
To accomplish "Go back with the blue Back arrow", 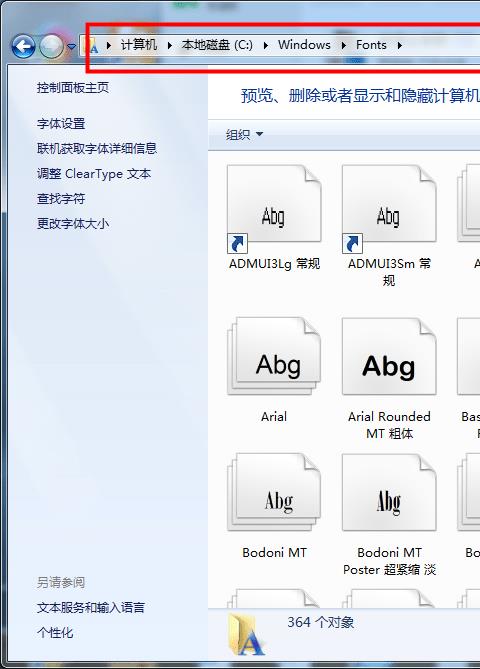I will pos(23,46).
